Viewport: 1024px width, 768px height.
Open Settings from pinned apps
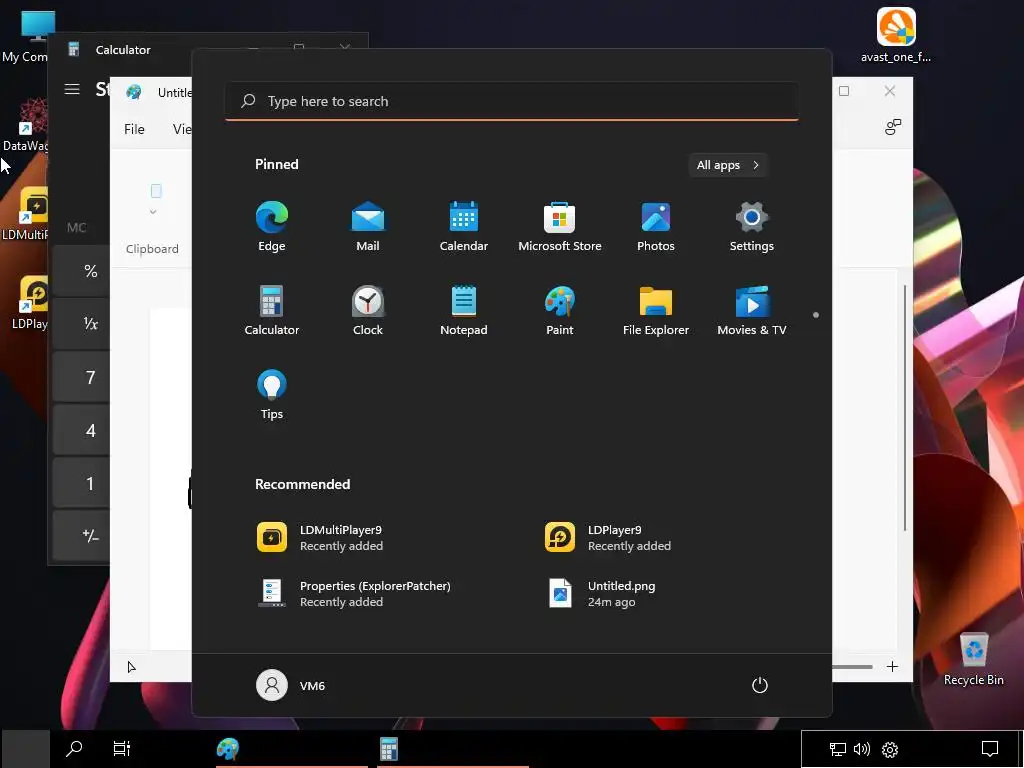point(752,227)
